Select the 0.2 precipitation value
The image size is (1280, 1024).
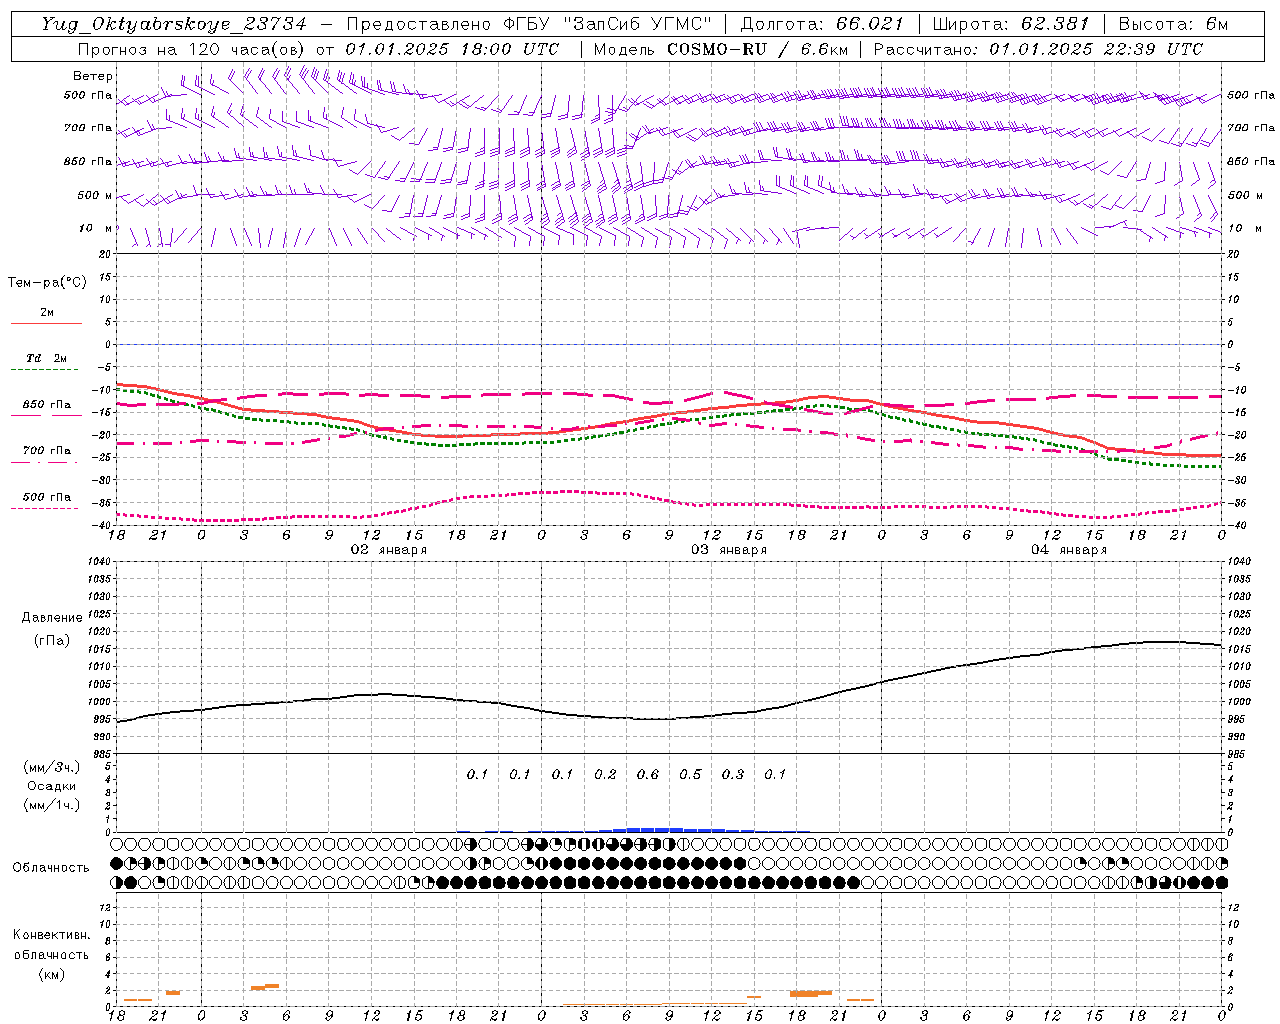point(605,774)
